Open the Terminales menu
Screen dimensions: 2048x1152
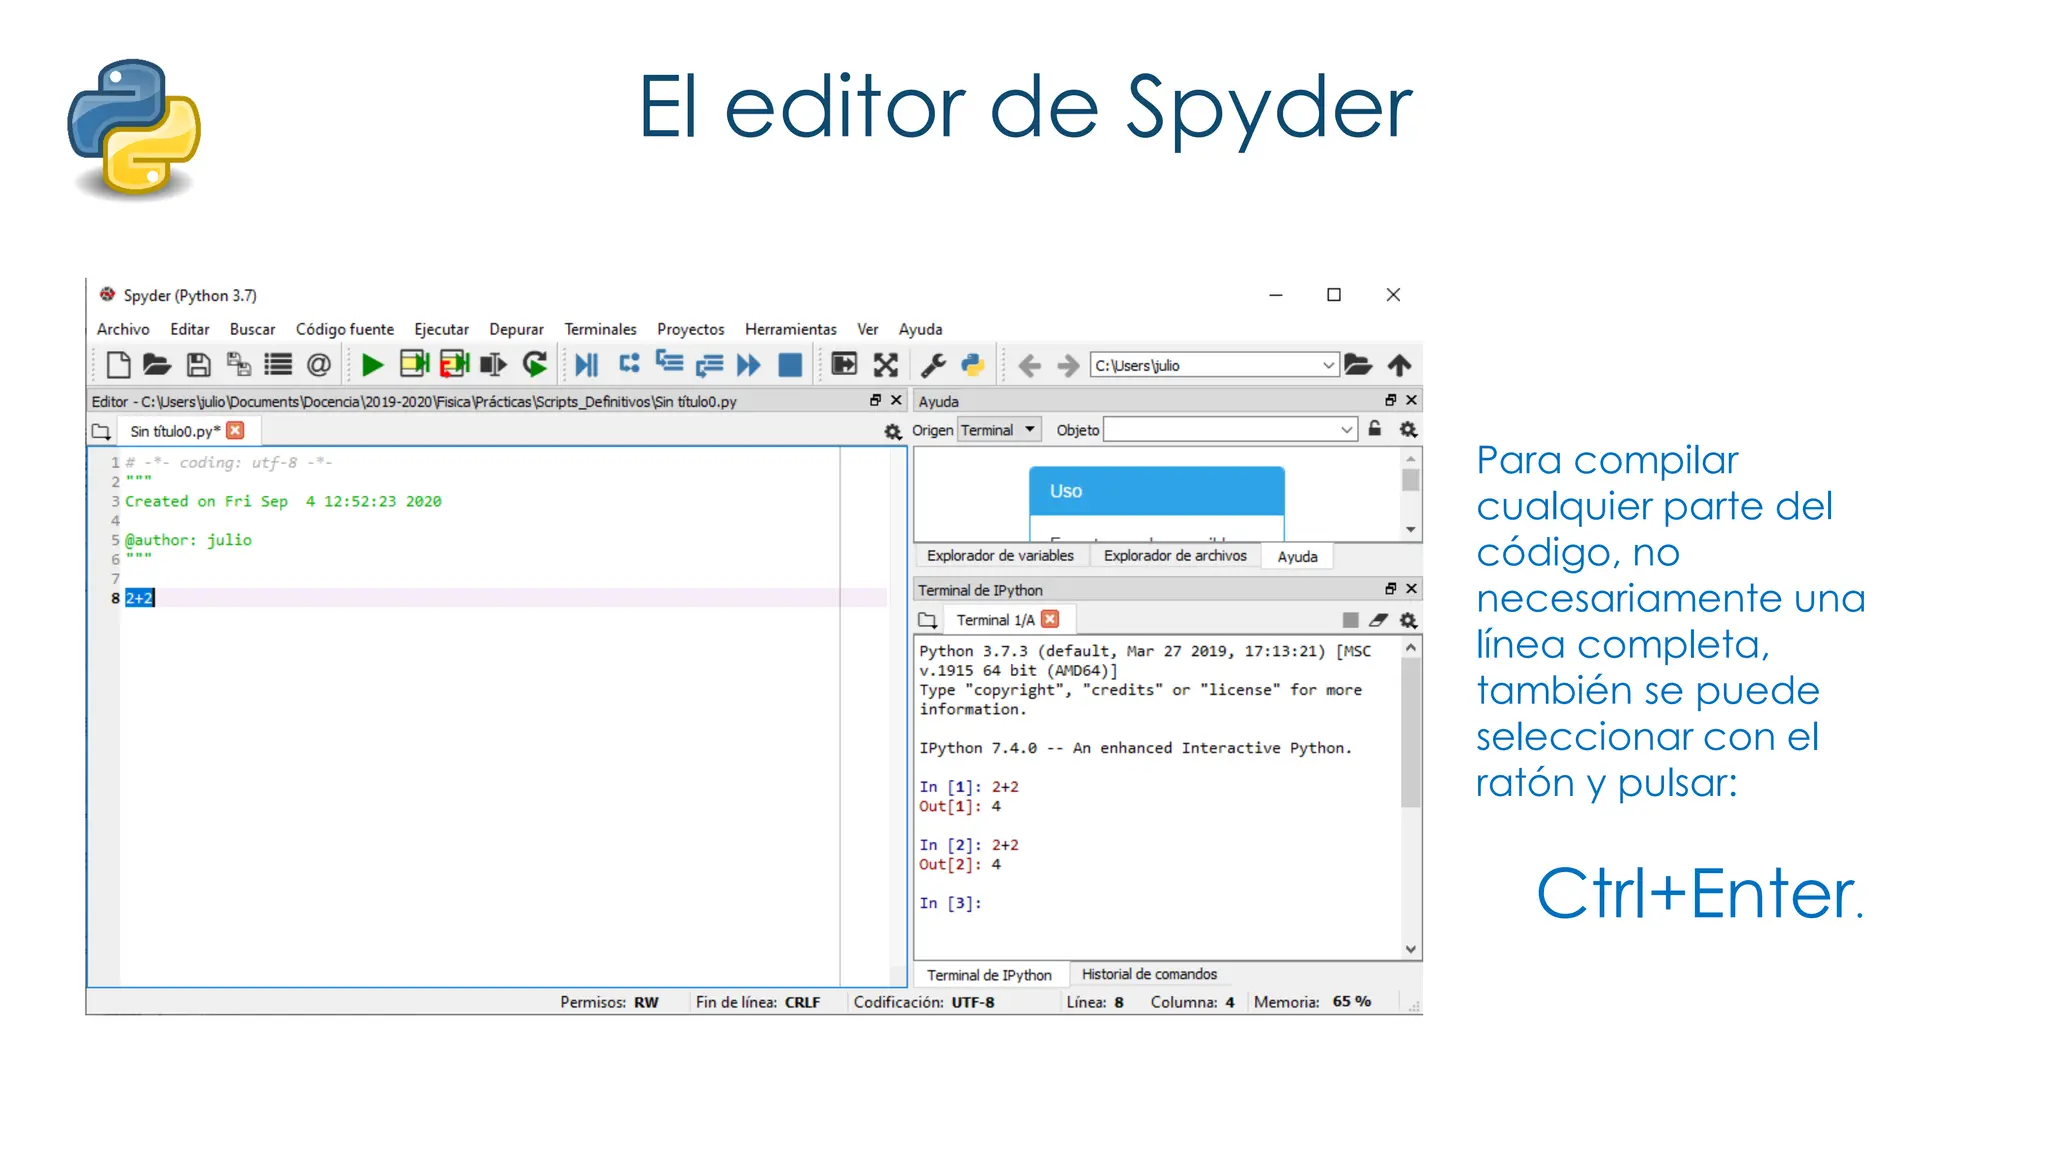(600, 329)
